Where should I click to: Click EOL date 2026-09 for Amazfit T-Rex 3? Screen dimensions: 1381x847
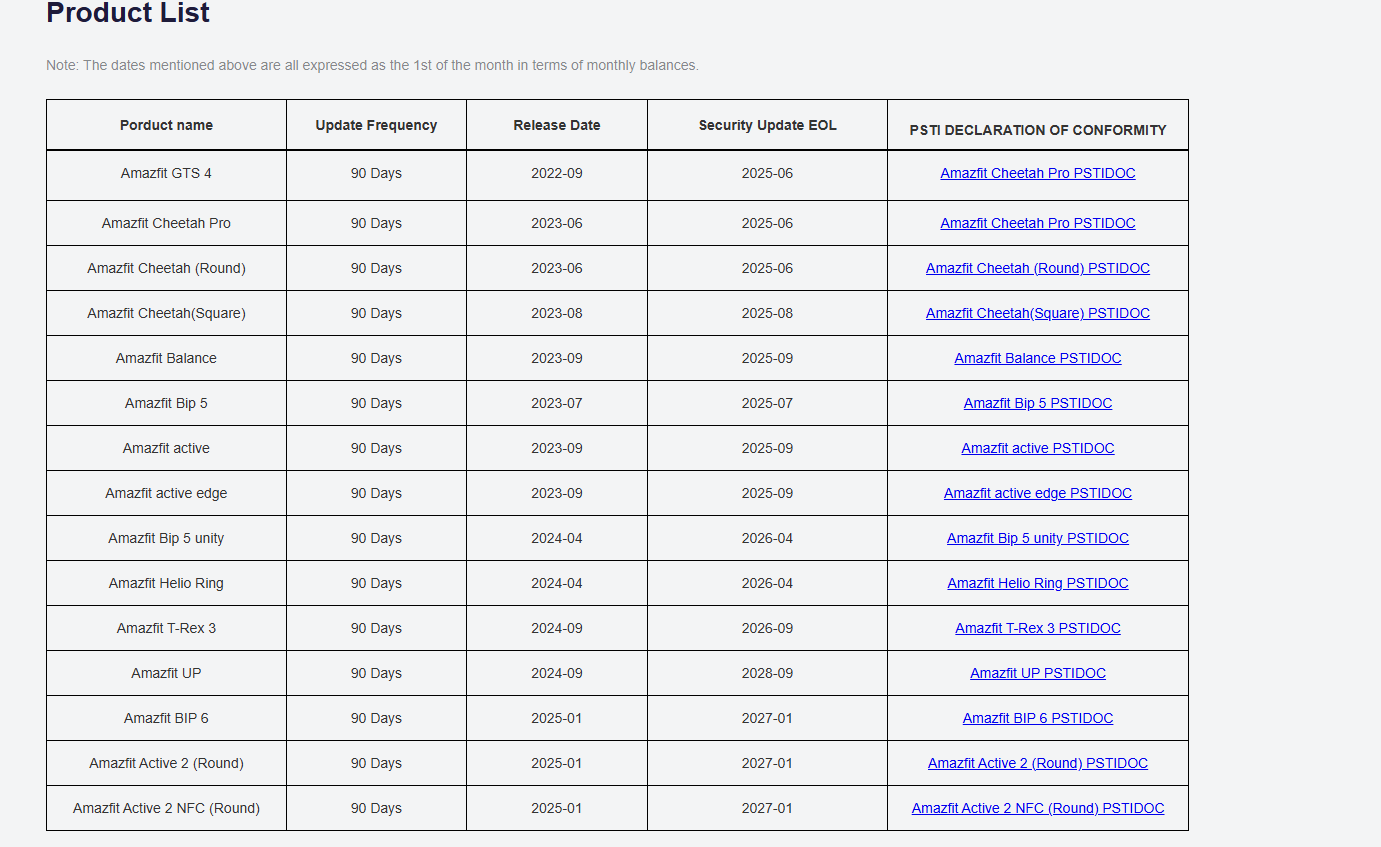pyautogui.click(x=767, y=628)
